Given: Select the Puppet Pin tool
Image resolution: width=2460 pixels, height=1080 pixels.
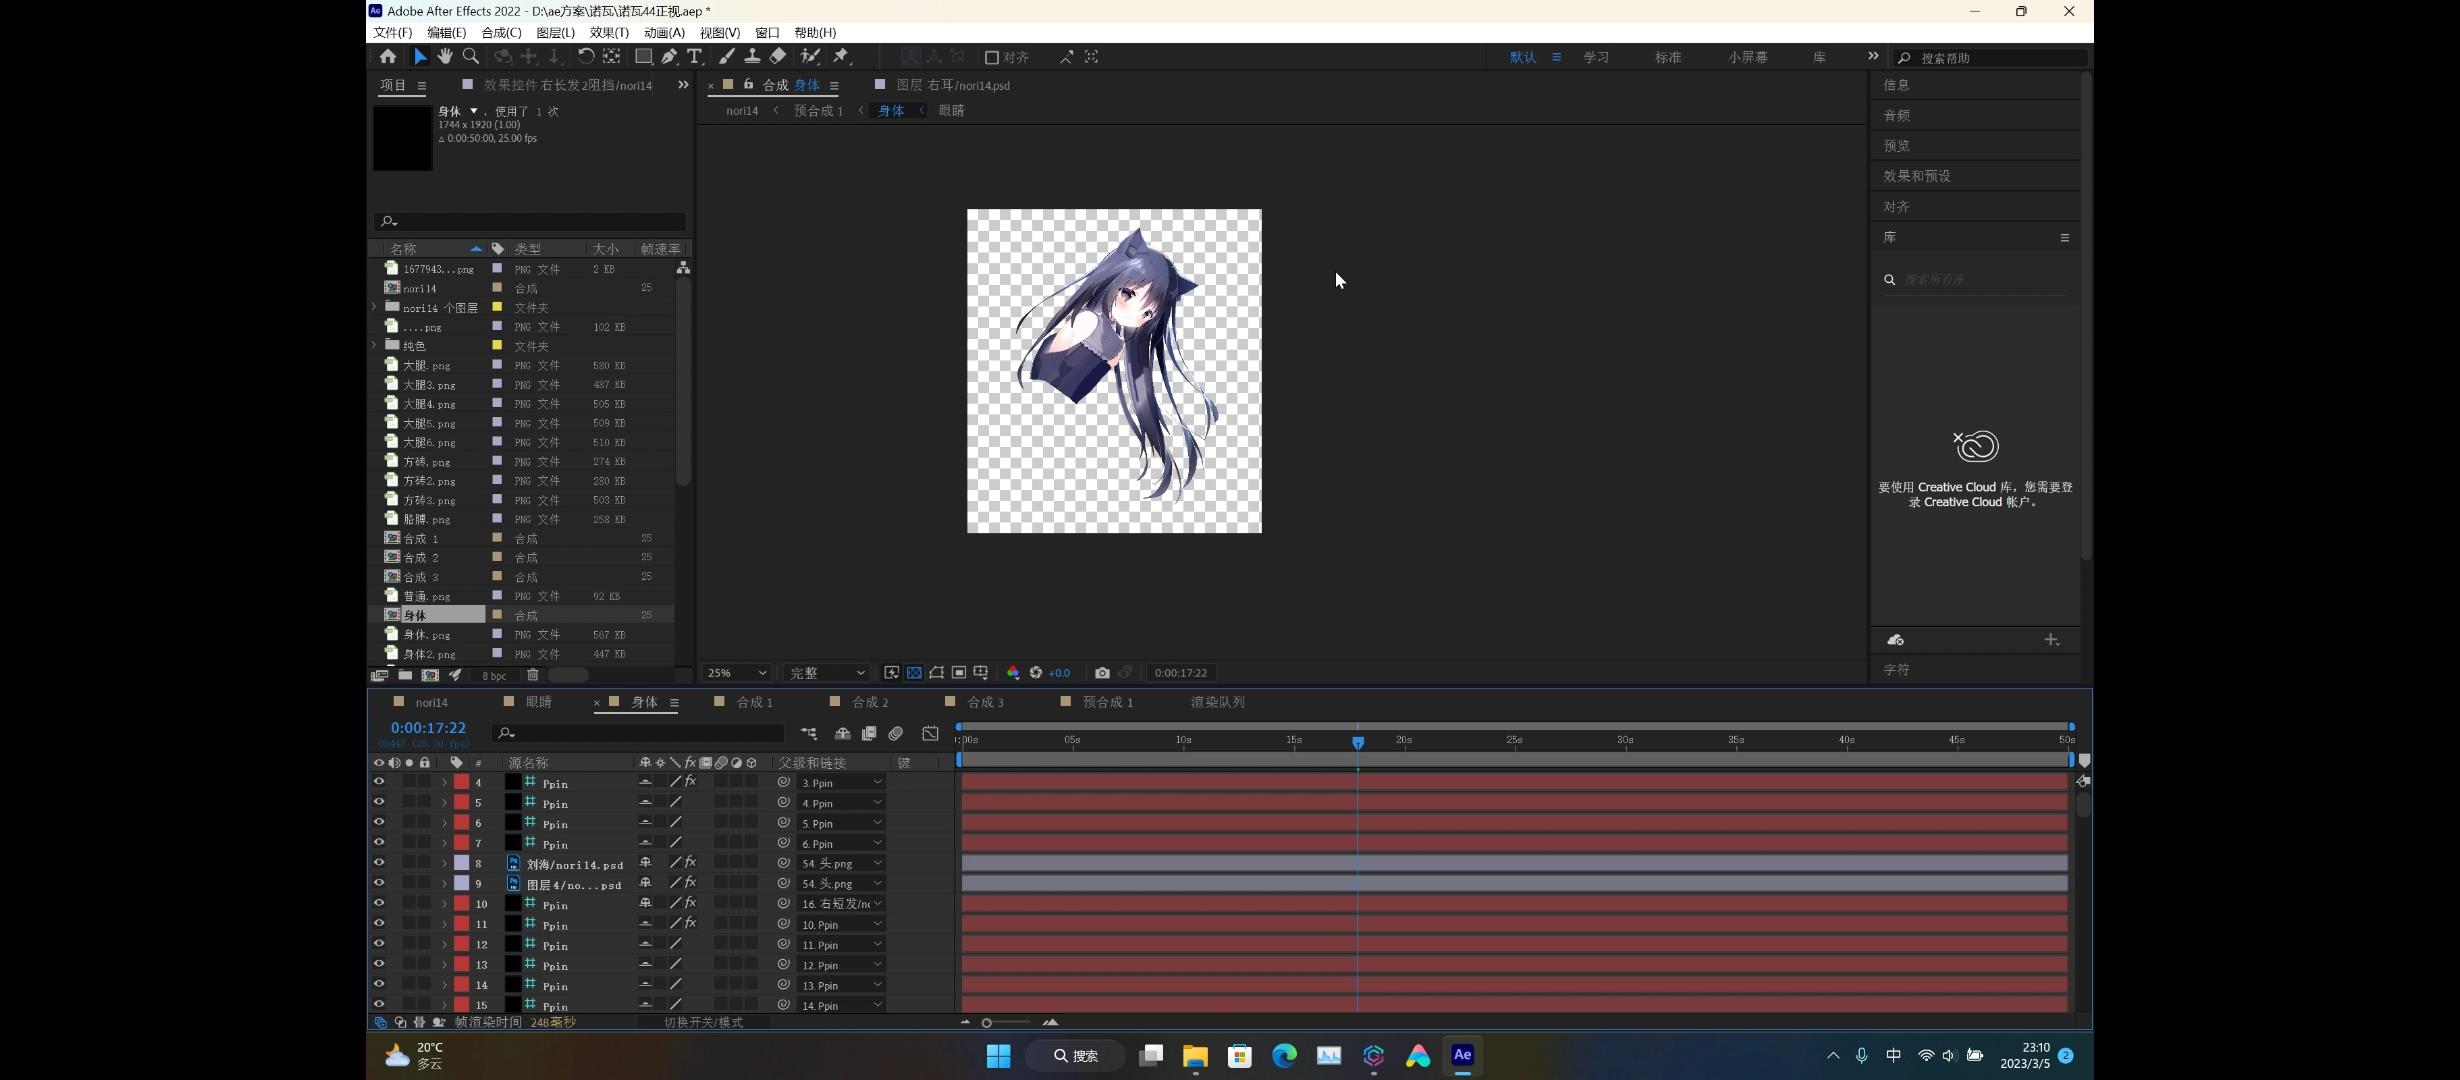Looking at the screenshot, I should pos(841,57).
